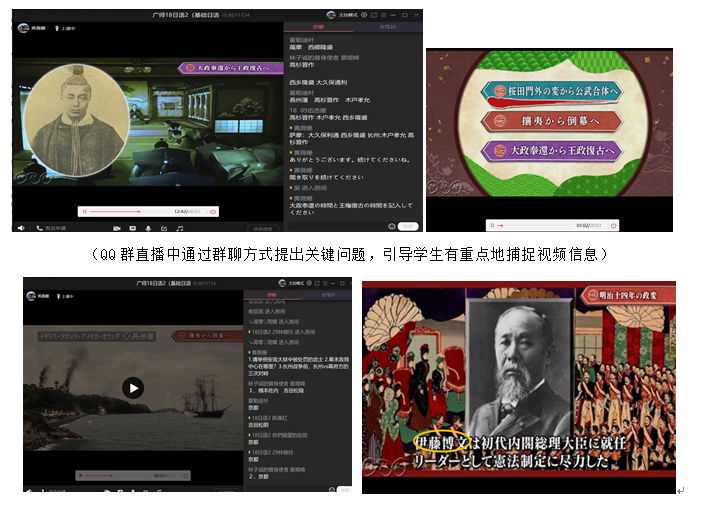709x510 pixels.
Task: Mute the speaker volume in top window
Action: [x=21, y=228]
